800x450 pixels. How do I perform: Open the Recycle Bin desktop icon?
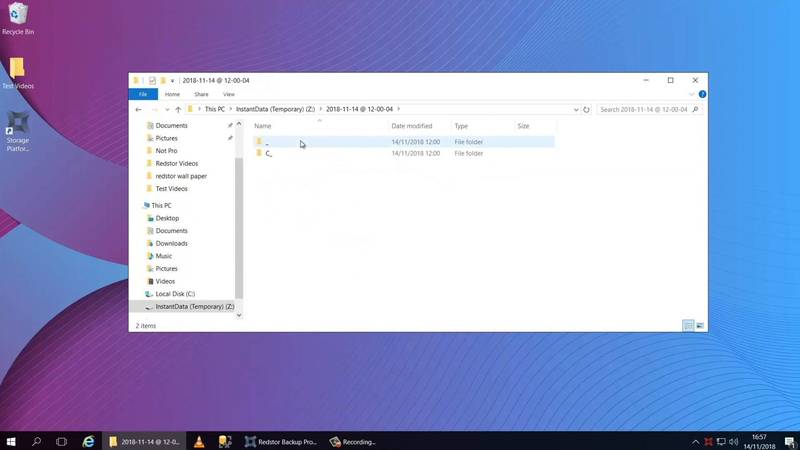pyautogui.click(x=18, y=19)
